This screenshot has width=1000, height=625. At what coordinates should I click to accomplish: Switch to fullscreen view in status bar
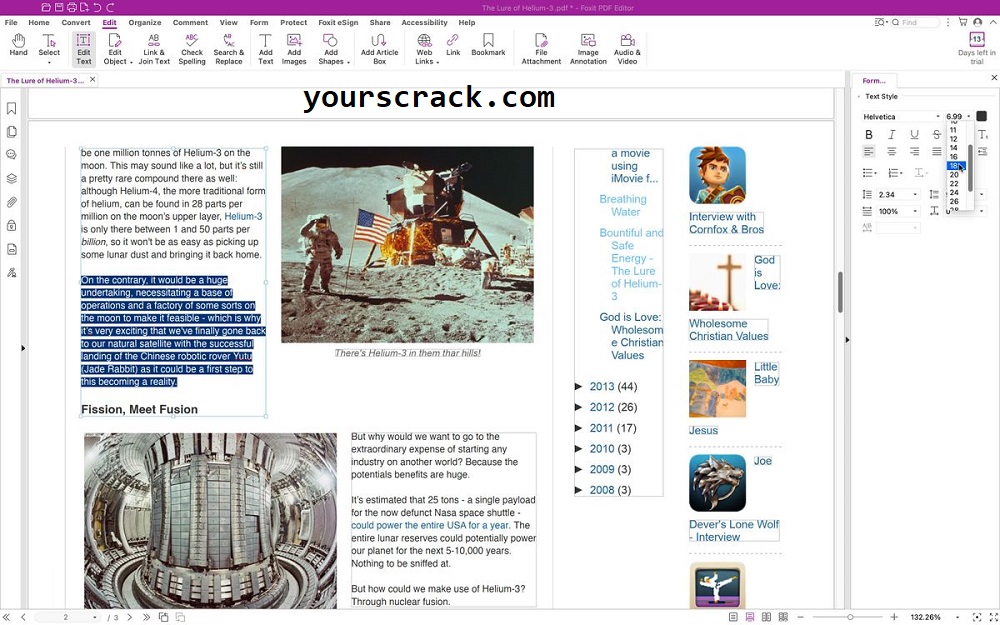pyautogui.click(x=993, y=617)
